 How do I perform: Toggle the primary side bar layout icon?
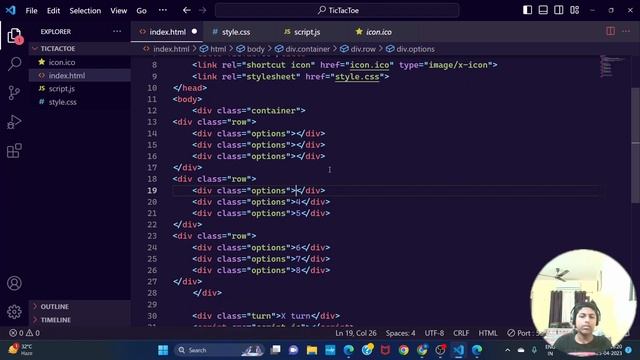click(x=527, y=10)
